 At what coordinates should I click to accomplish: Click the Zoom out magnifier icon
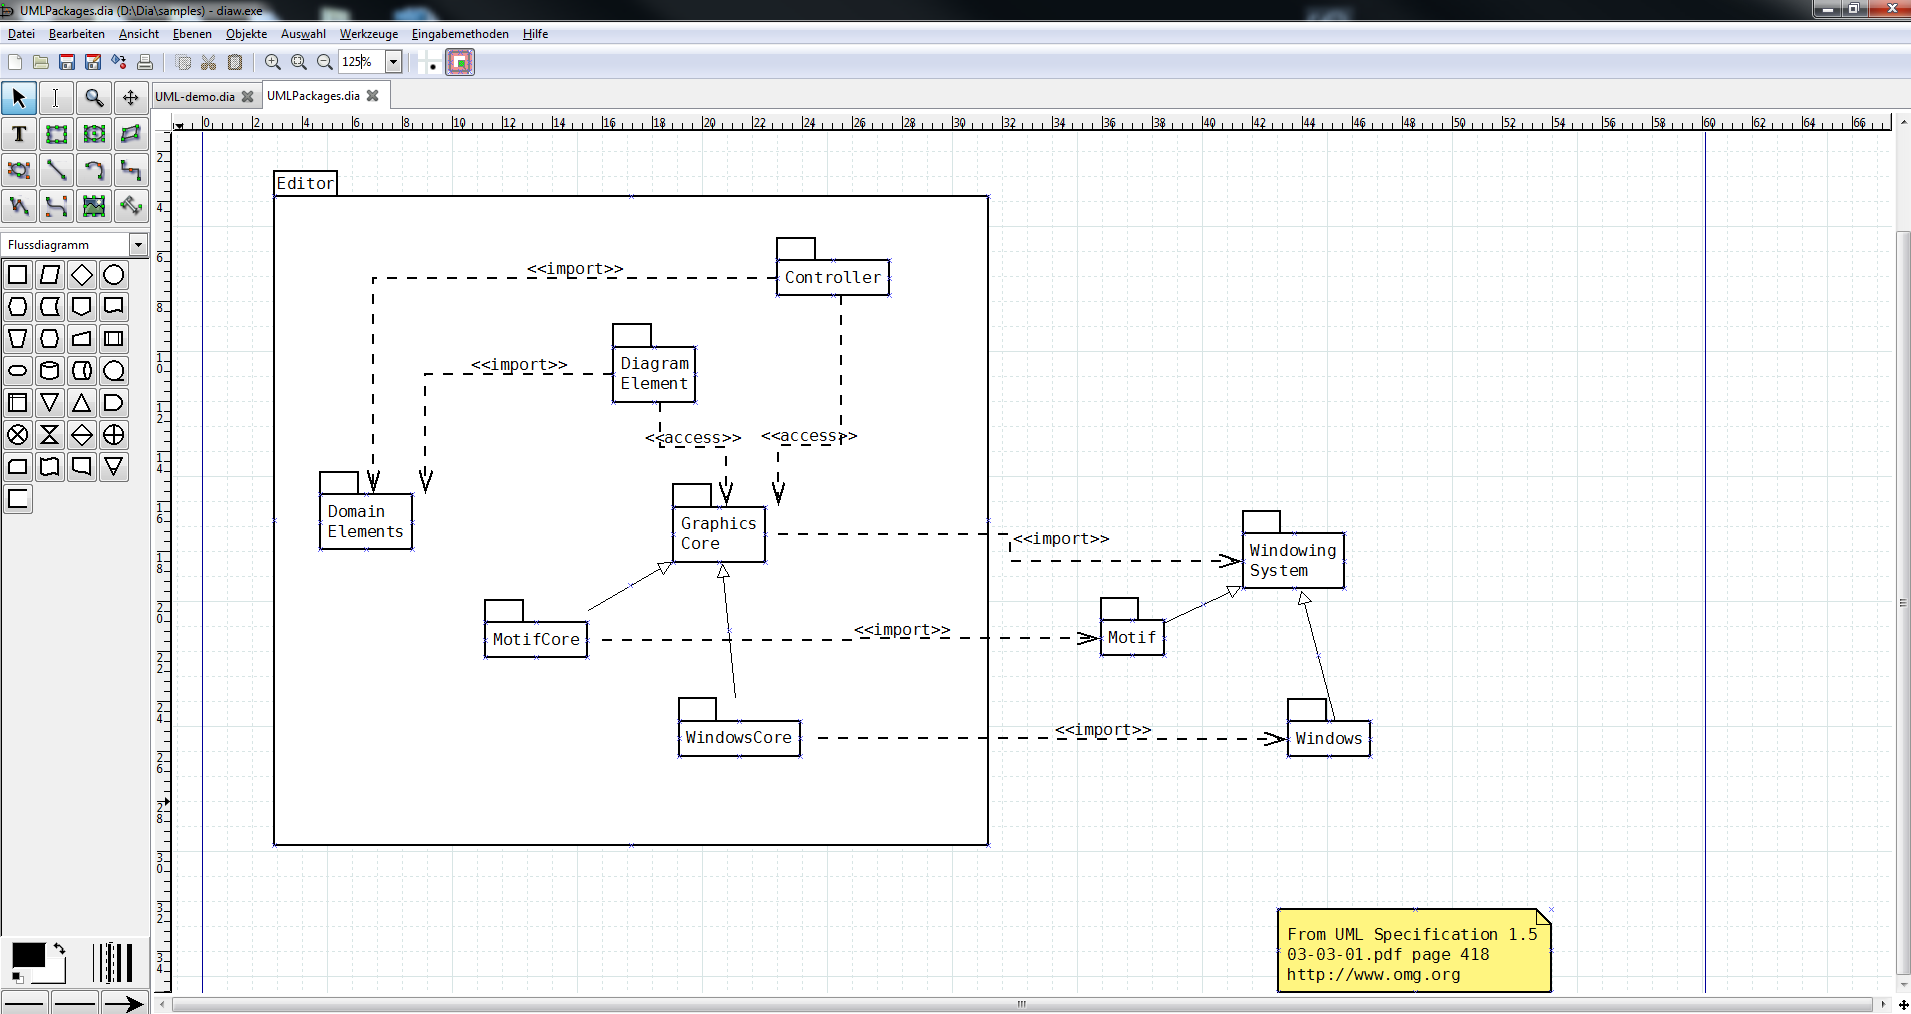pos(324,62)
